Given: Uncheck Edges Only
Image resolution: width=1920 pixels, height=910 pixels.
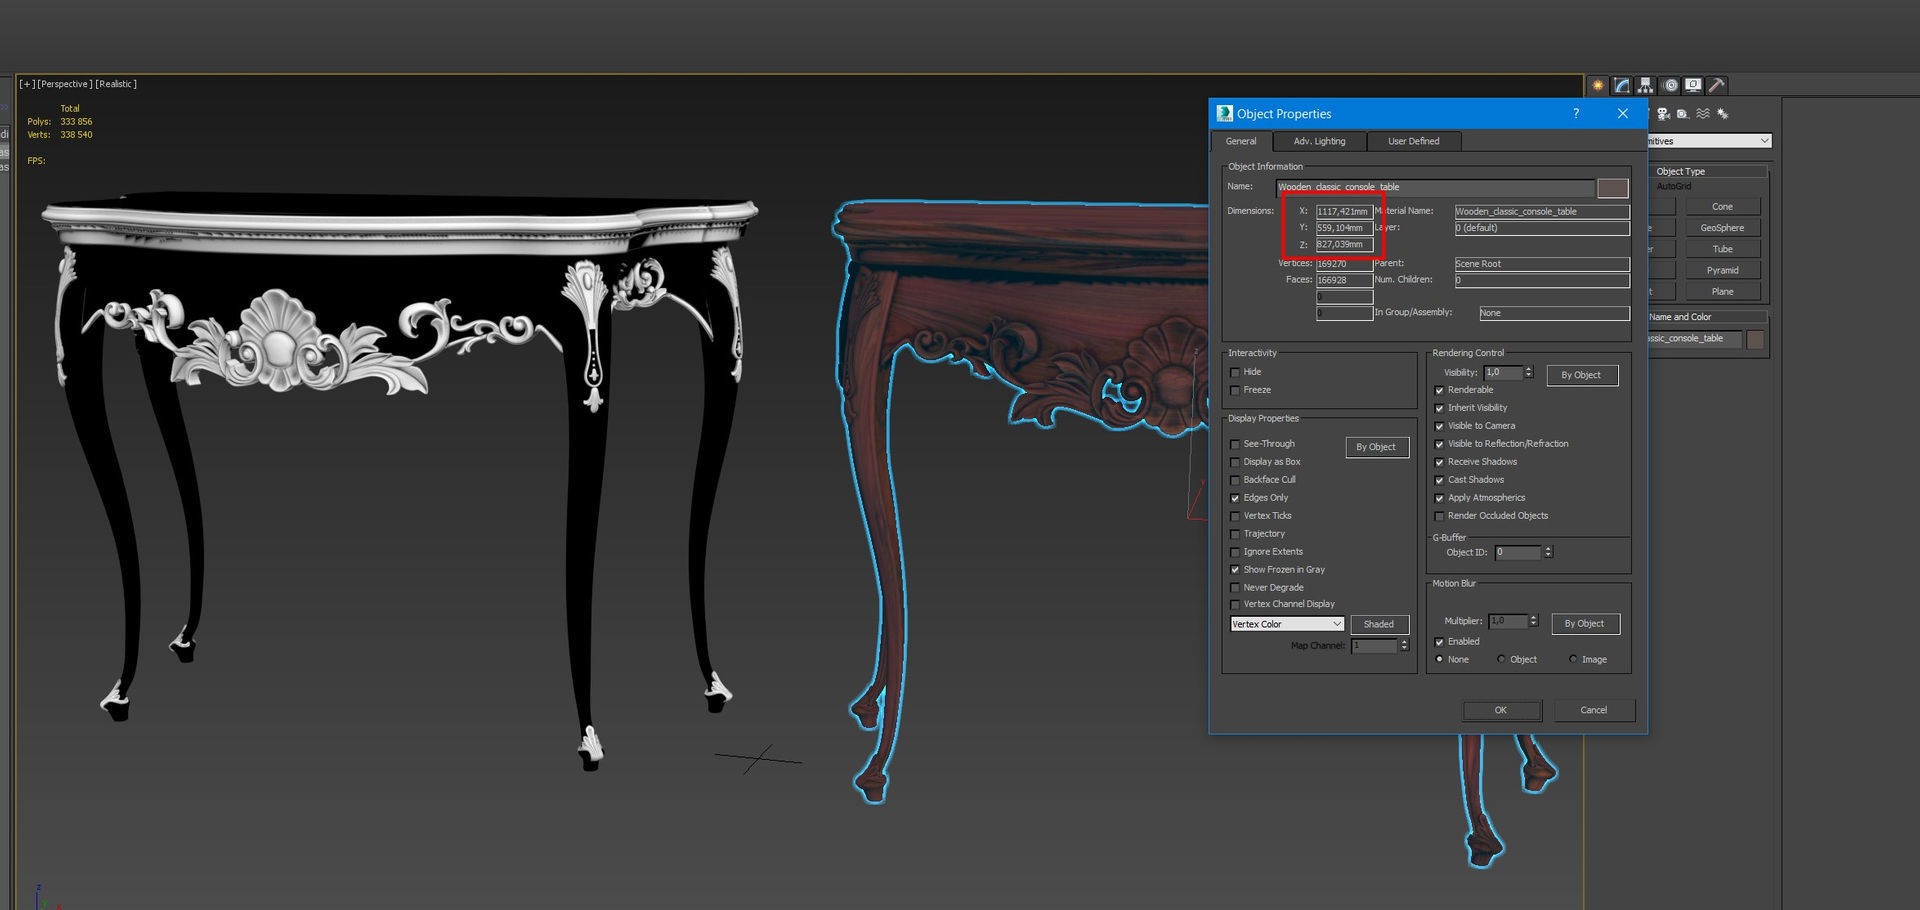Looking at the screenshot, I should pos(1235,498).
